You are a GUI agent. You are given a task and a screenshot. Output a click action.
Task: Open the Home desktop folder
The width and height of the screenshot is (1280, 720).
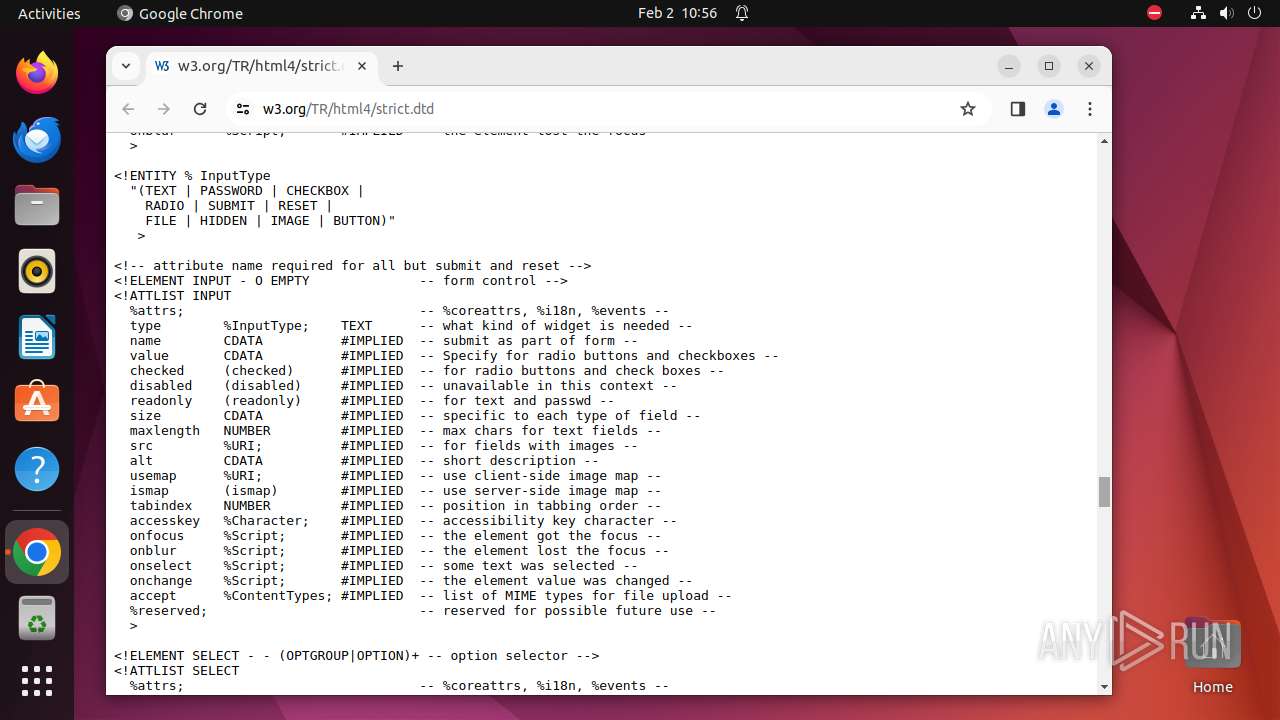pyautogui.click(x=1212, y=656)
